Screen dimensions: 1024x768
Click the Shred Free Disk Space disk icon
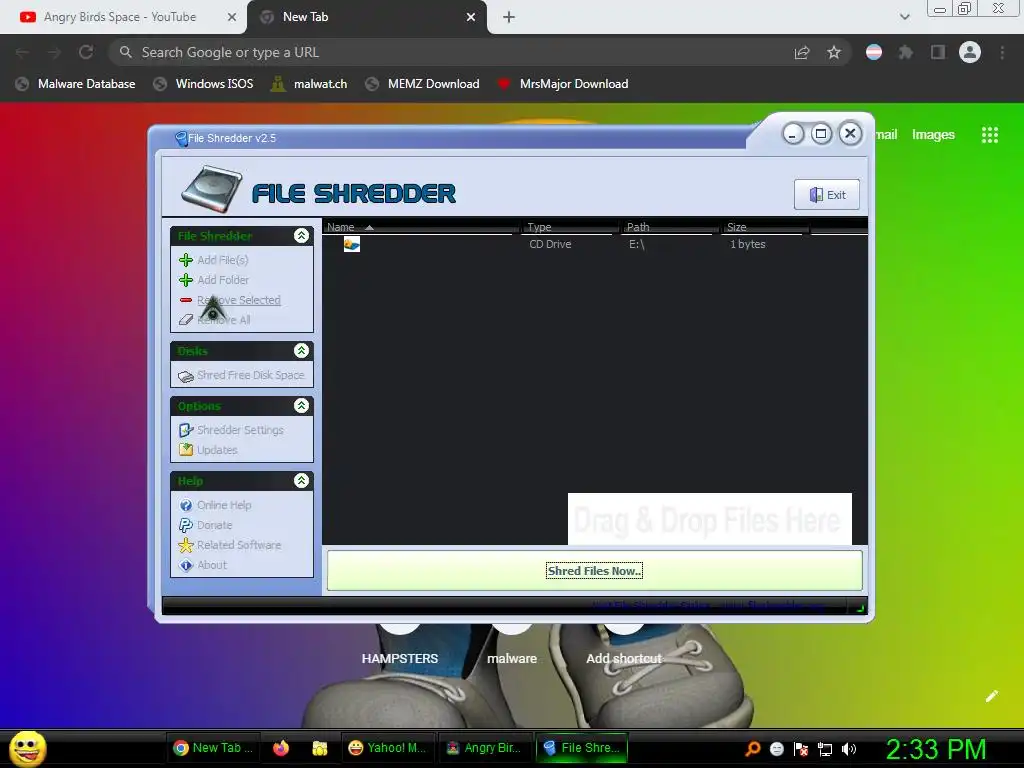pos(185,376)
